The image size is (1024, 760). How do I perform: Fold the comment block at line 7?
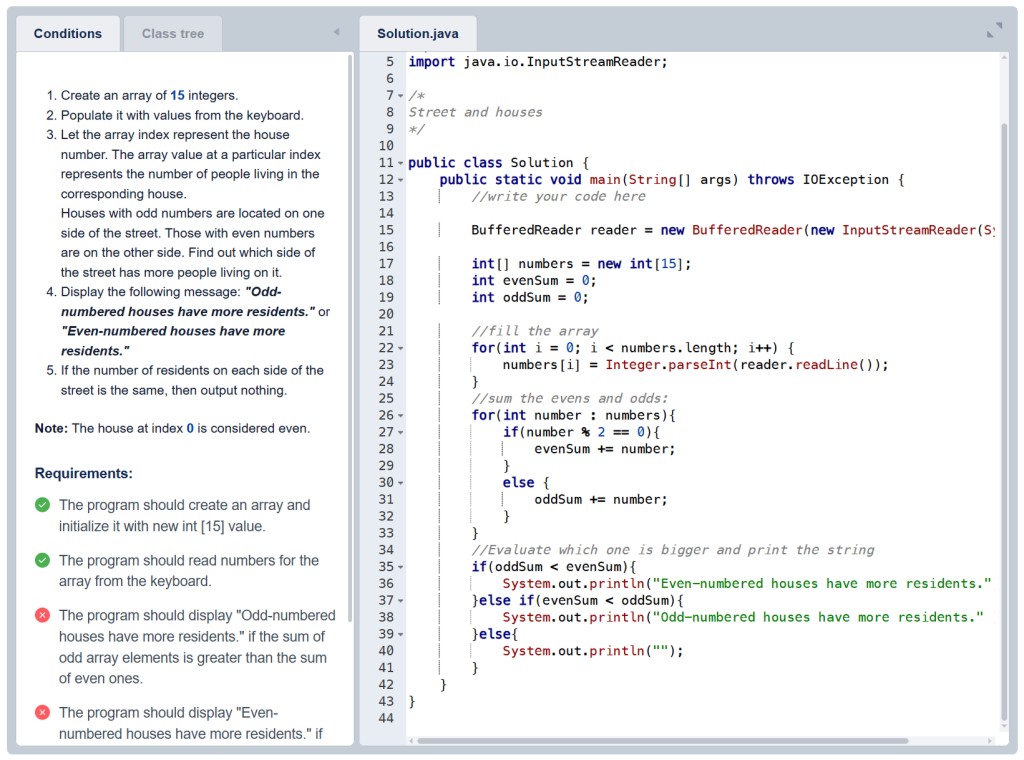coord(400,96)
